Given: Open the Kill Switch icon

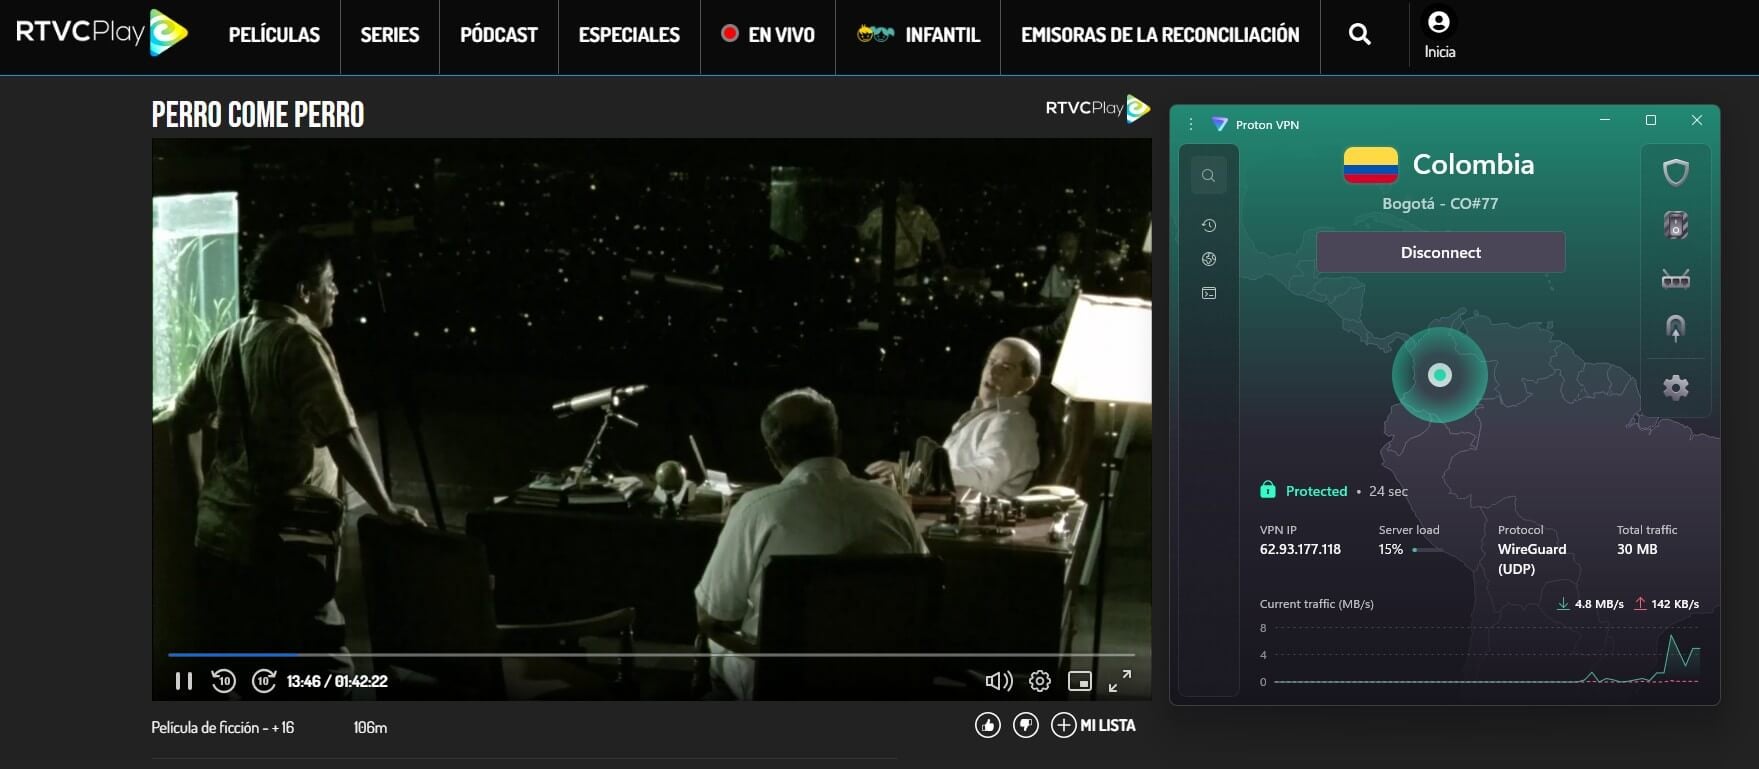Looking at the screenshot, I should pos(1676,225).
